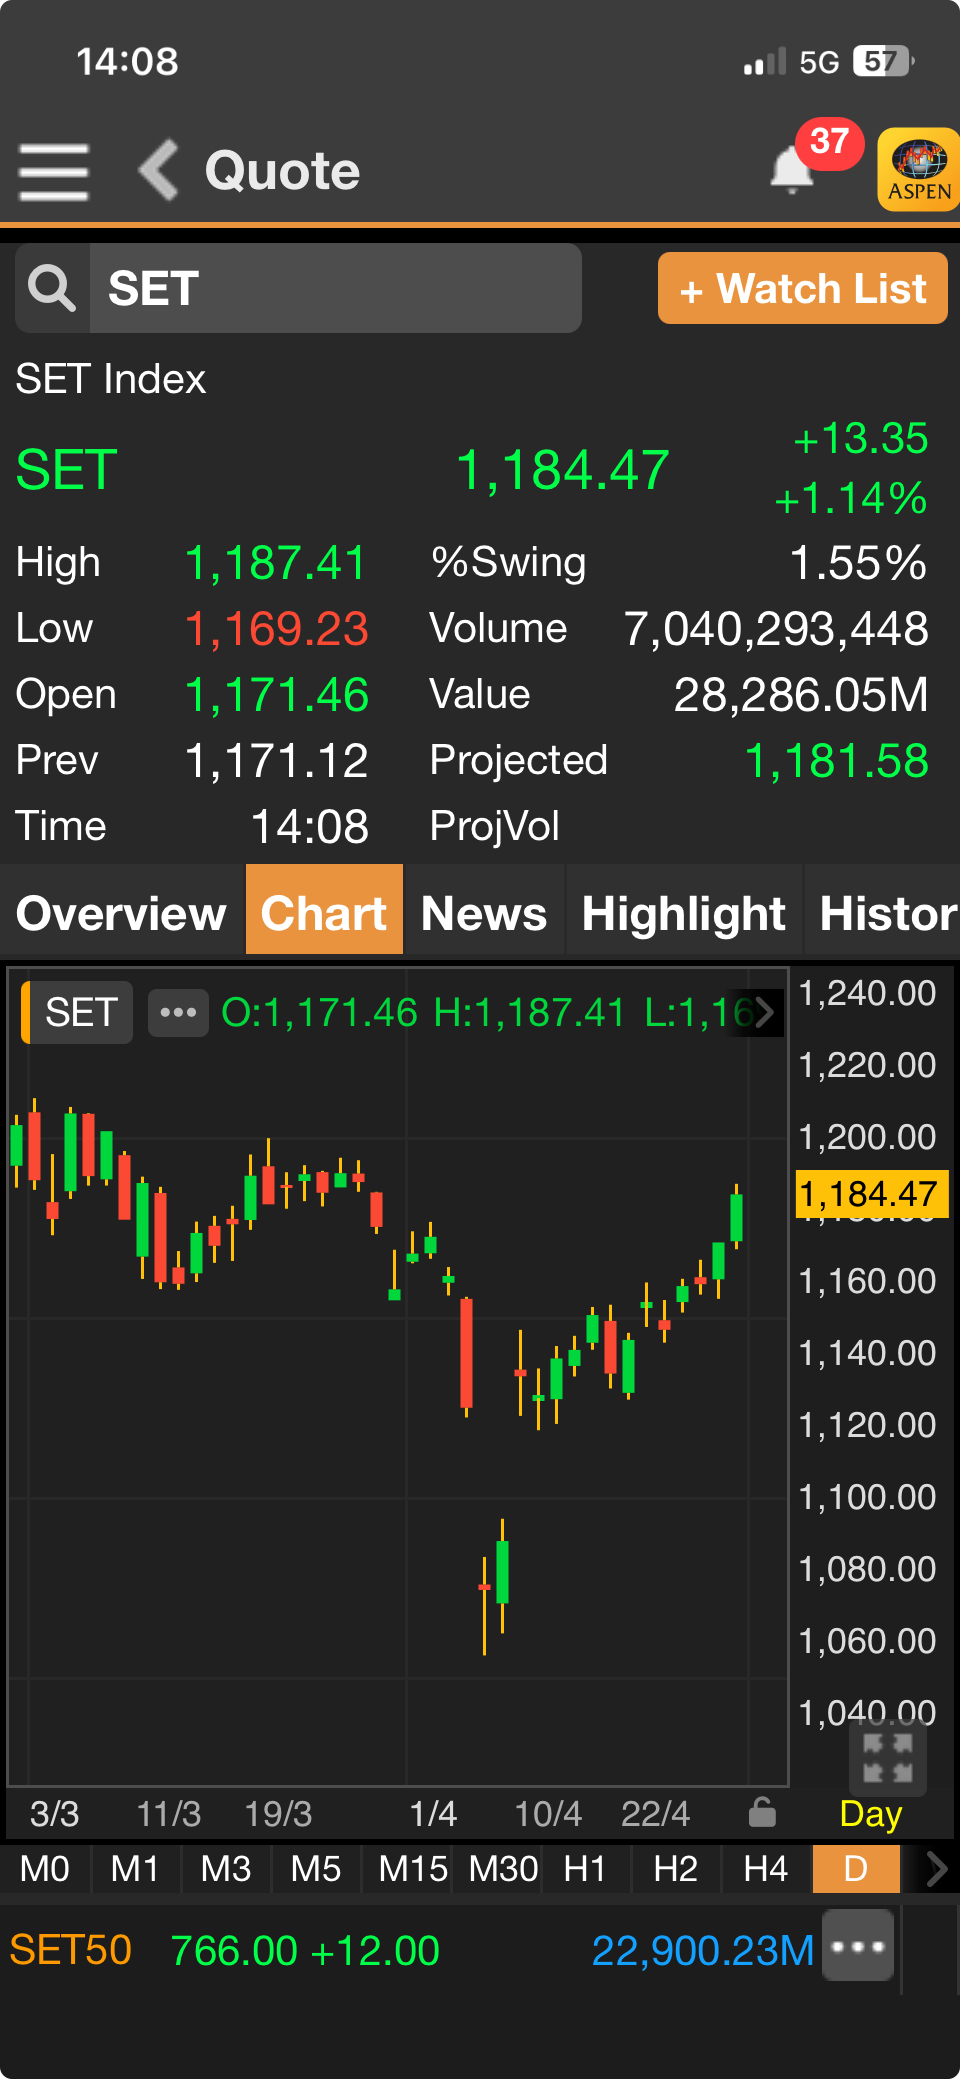Open SET50 ticker more options

coord(857,1946)
